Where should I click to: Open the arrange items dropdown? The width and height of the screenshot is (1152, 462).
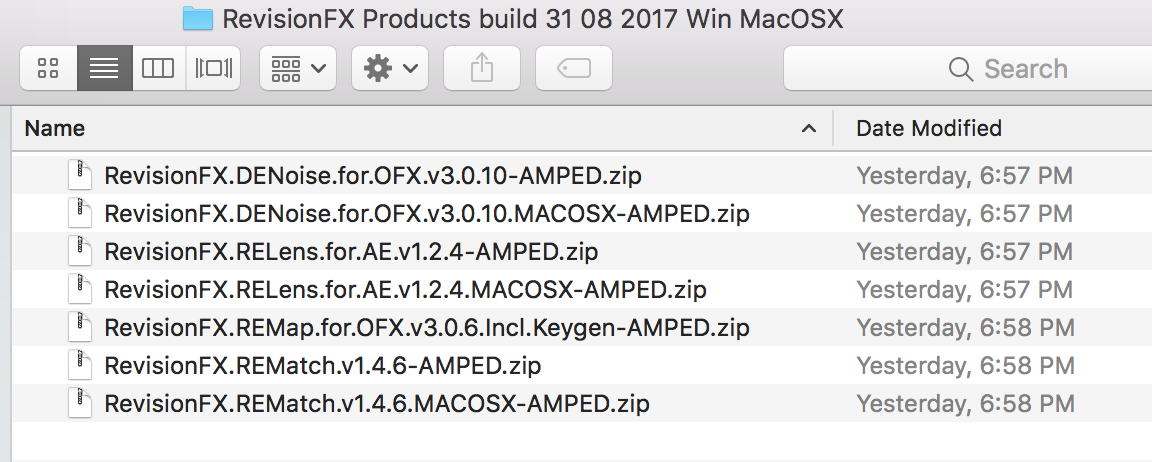298,69
